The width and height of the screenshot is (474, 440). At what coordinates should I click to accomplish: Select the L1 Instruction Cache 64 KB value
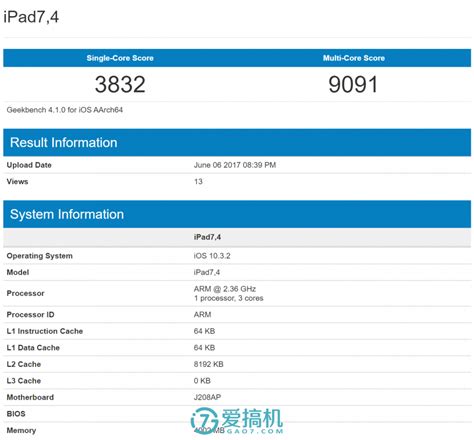(204, 331)
